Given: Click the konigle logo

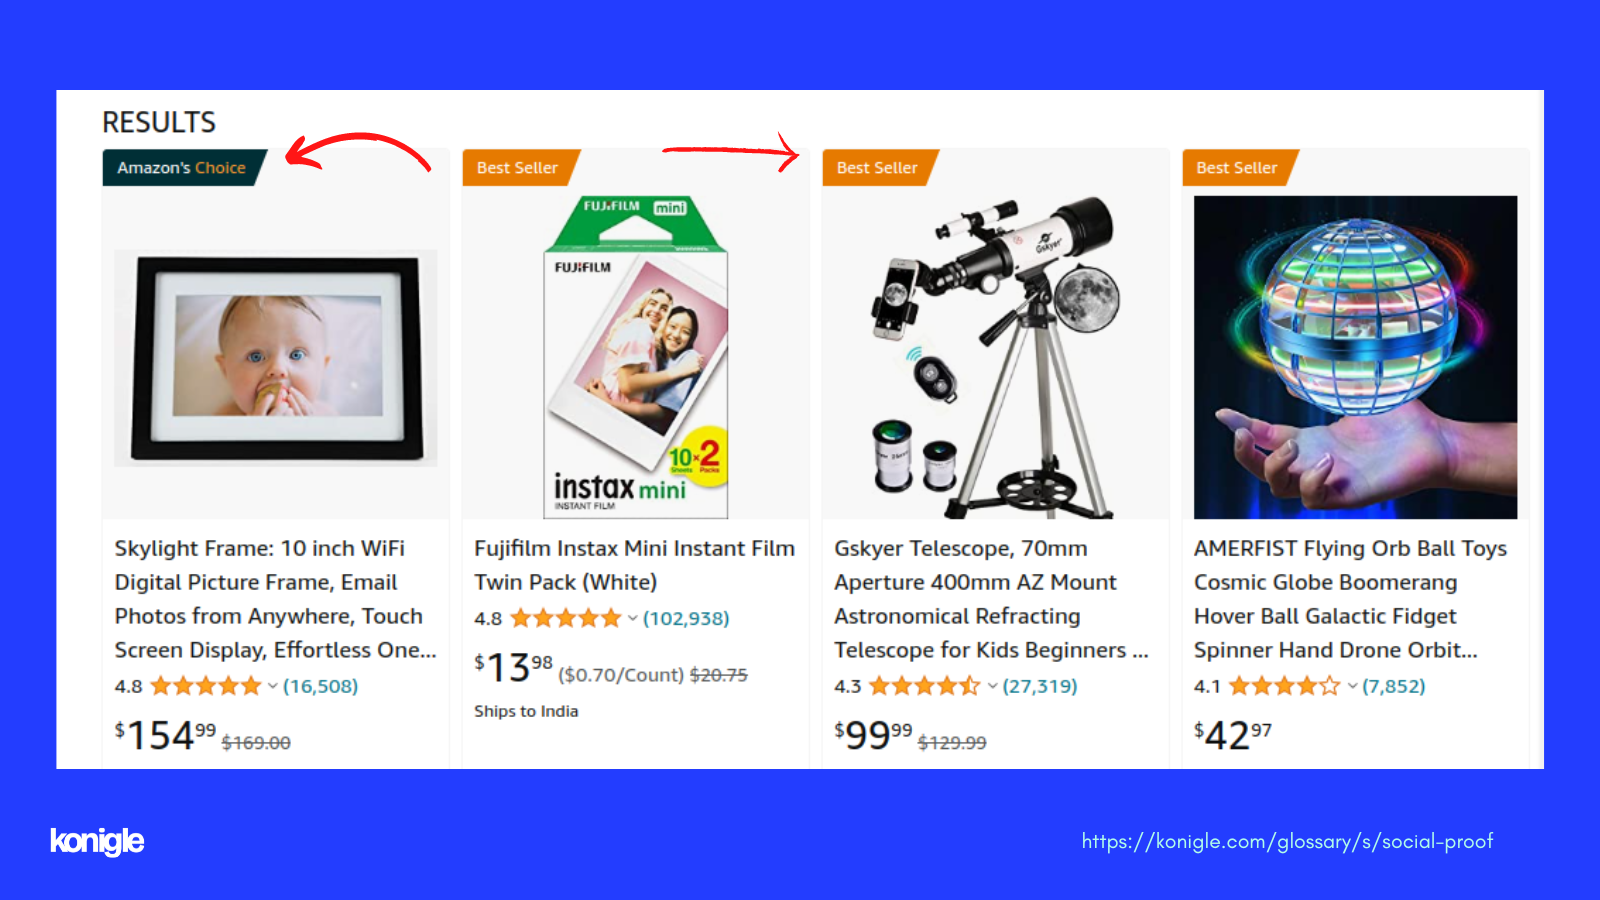Looking at the screenshot, I should tap(97, 841).
